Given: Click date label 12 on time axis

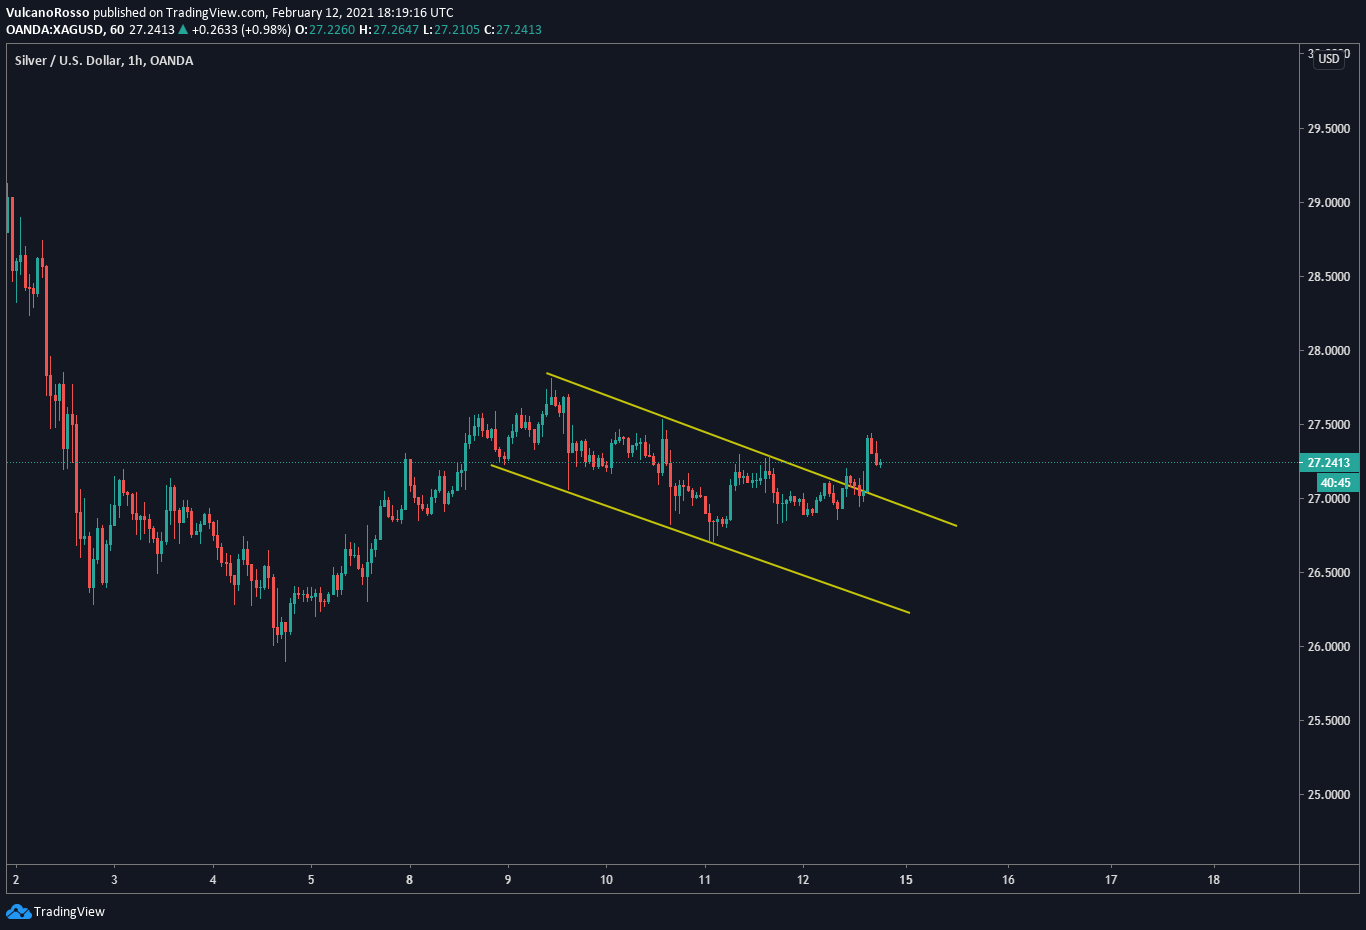Looking at the screenshot, I should tap(803, 880).
